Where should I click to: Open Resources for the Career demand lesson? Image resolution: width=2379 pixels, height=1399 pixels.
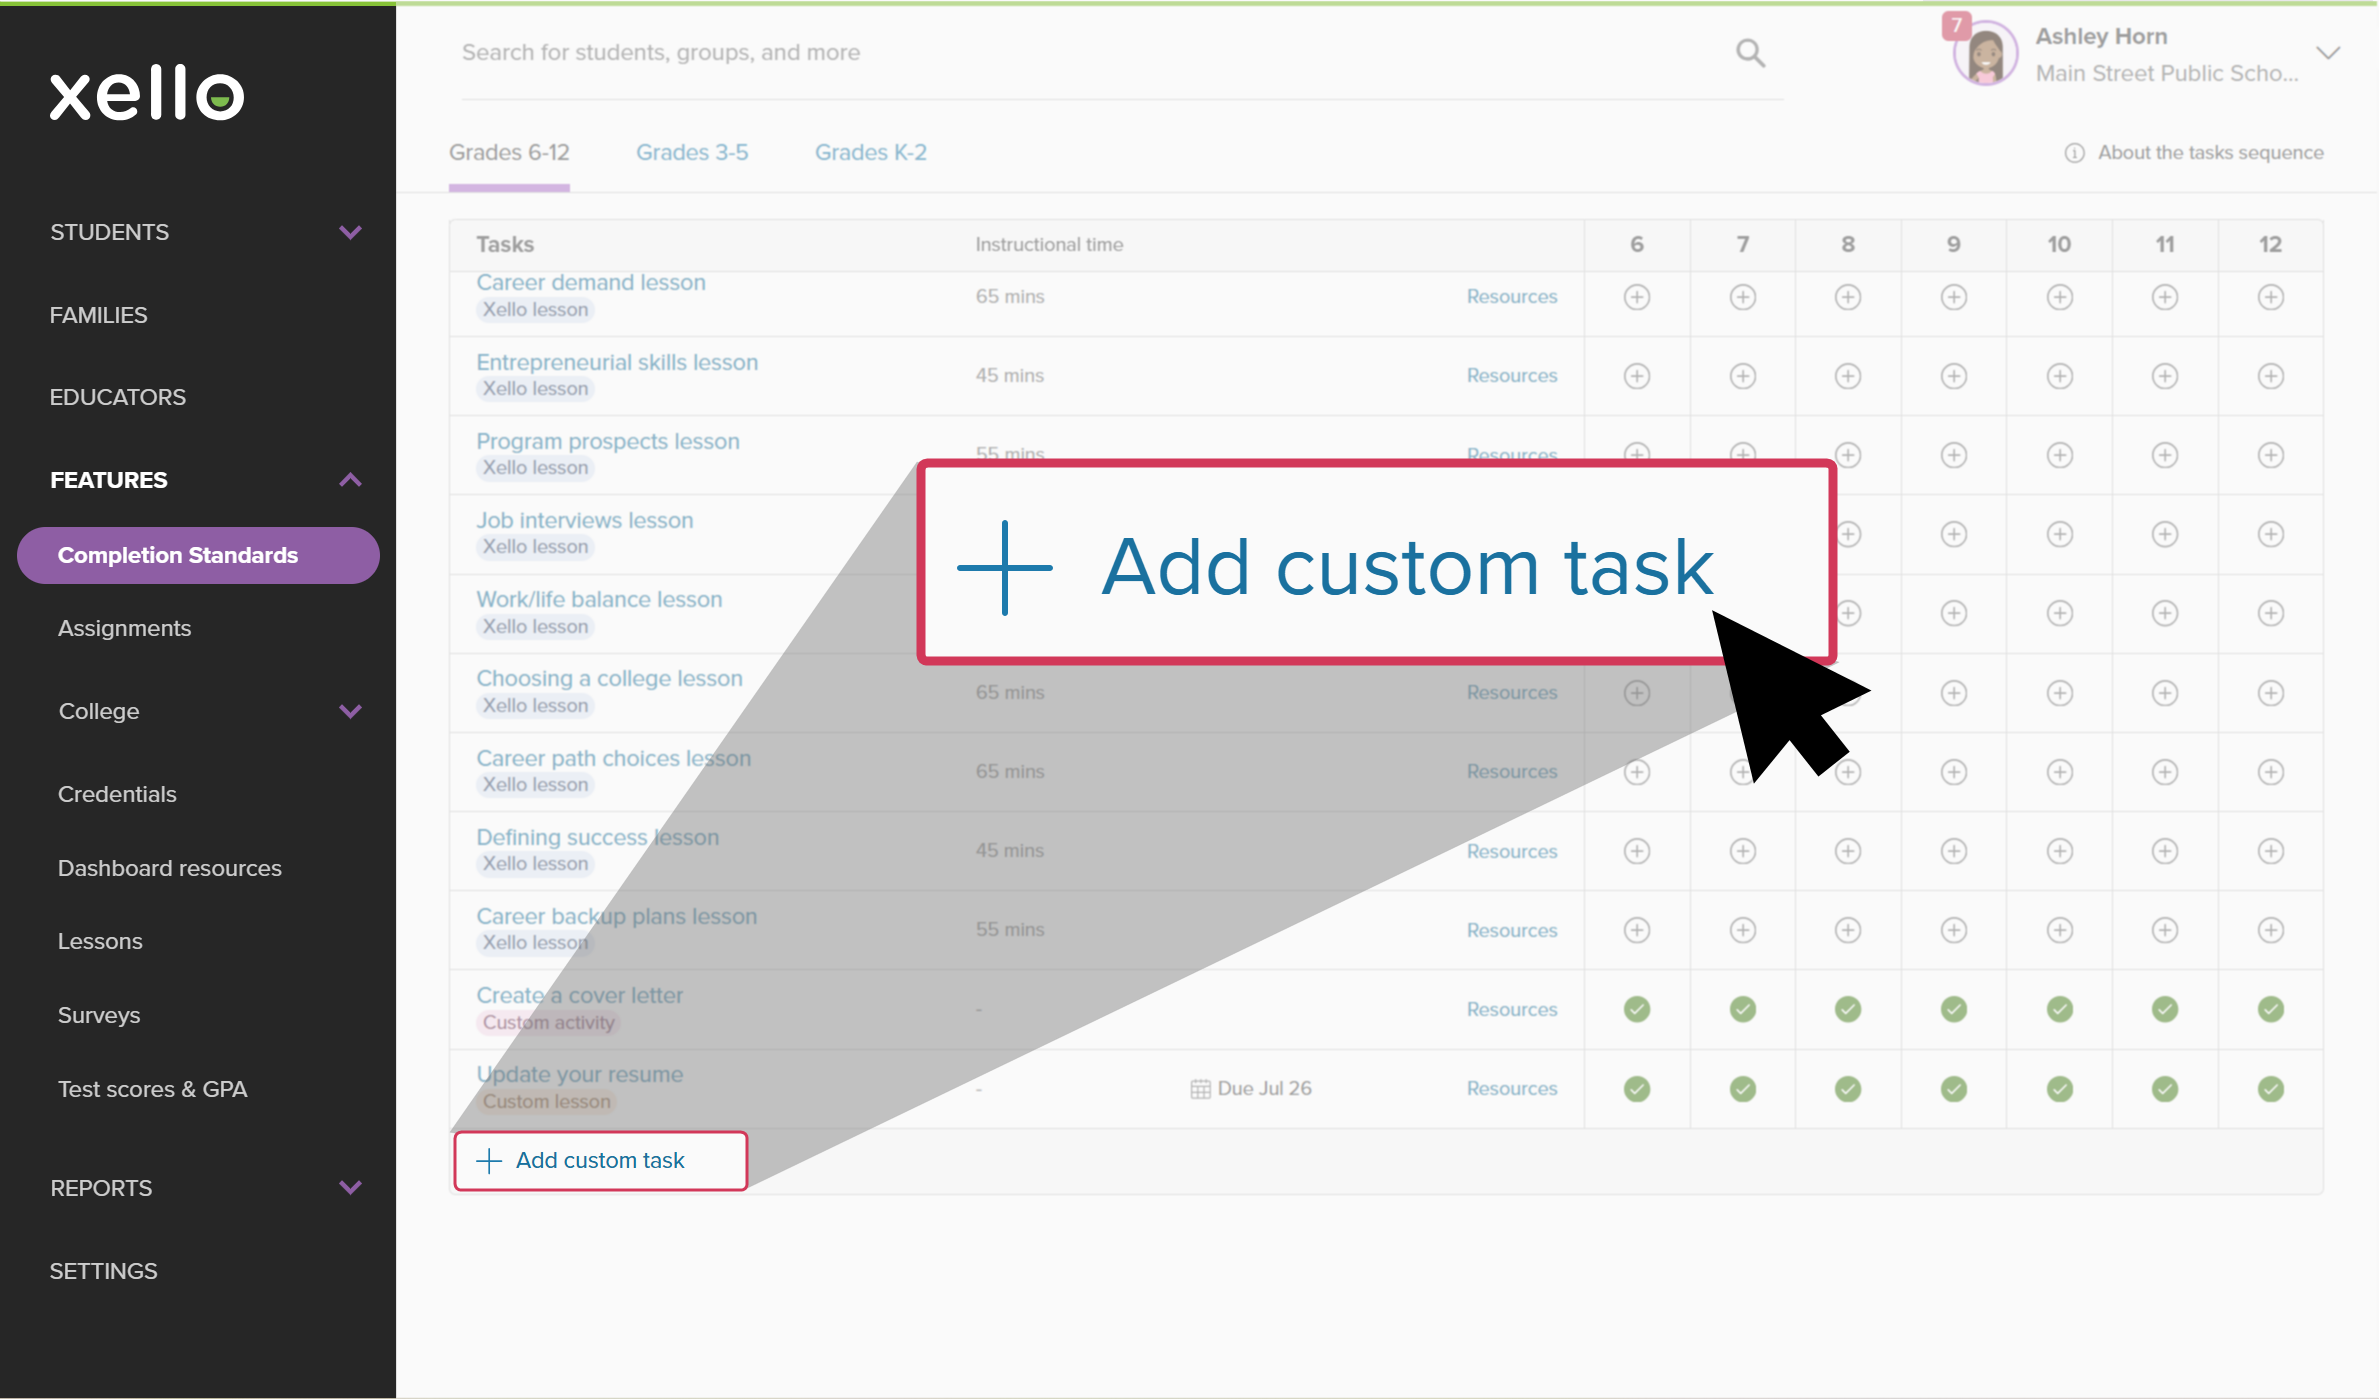(1512, 296)
